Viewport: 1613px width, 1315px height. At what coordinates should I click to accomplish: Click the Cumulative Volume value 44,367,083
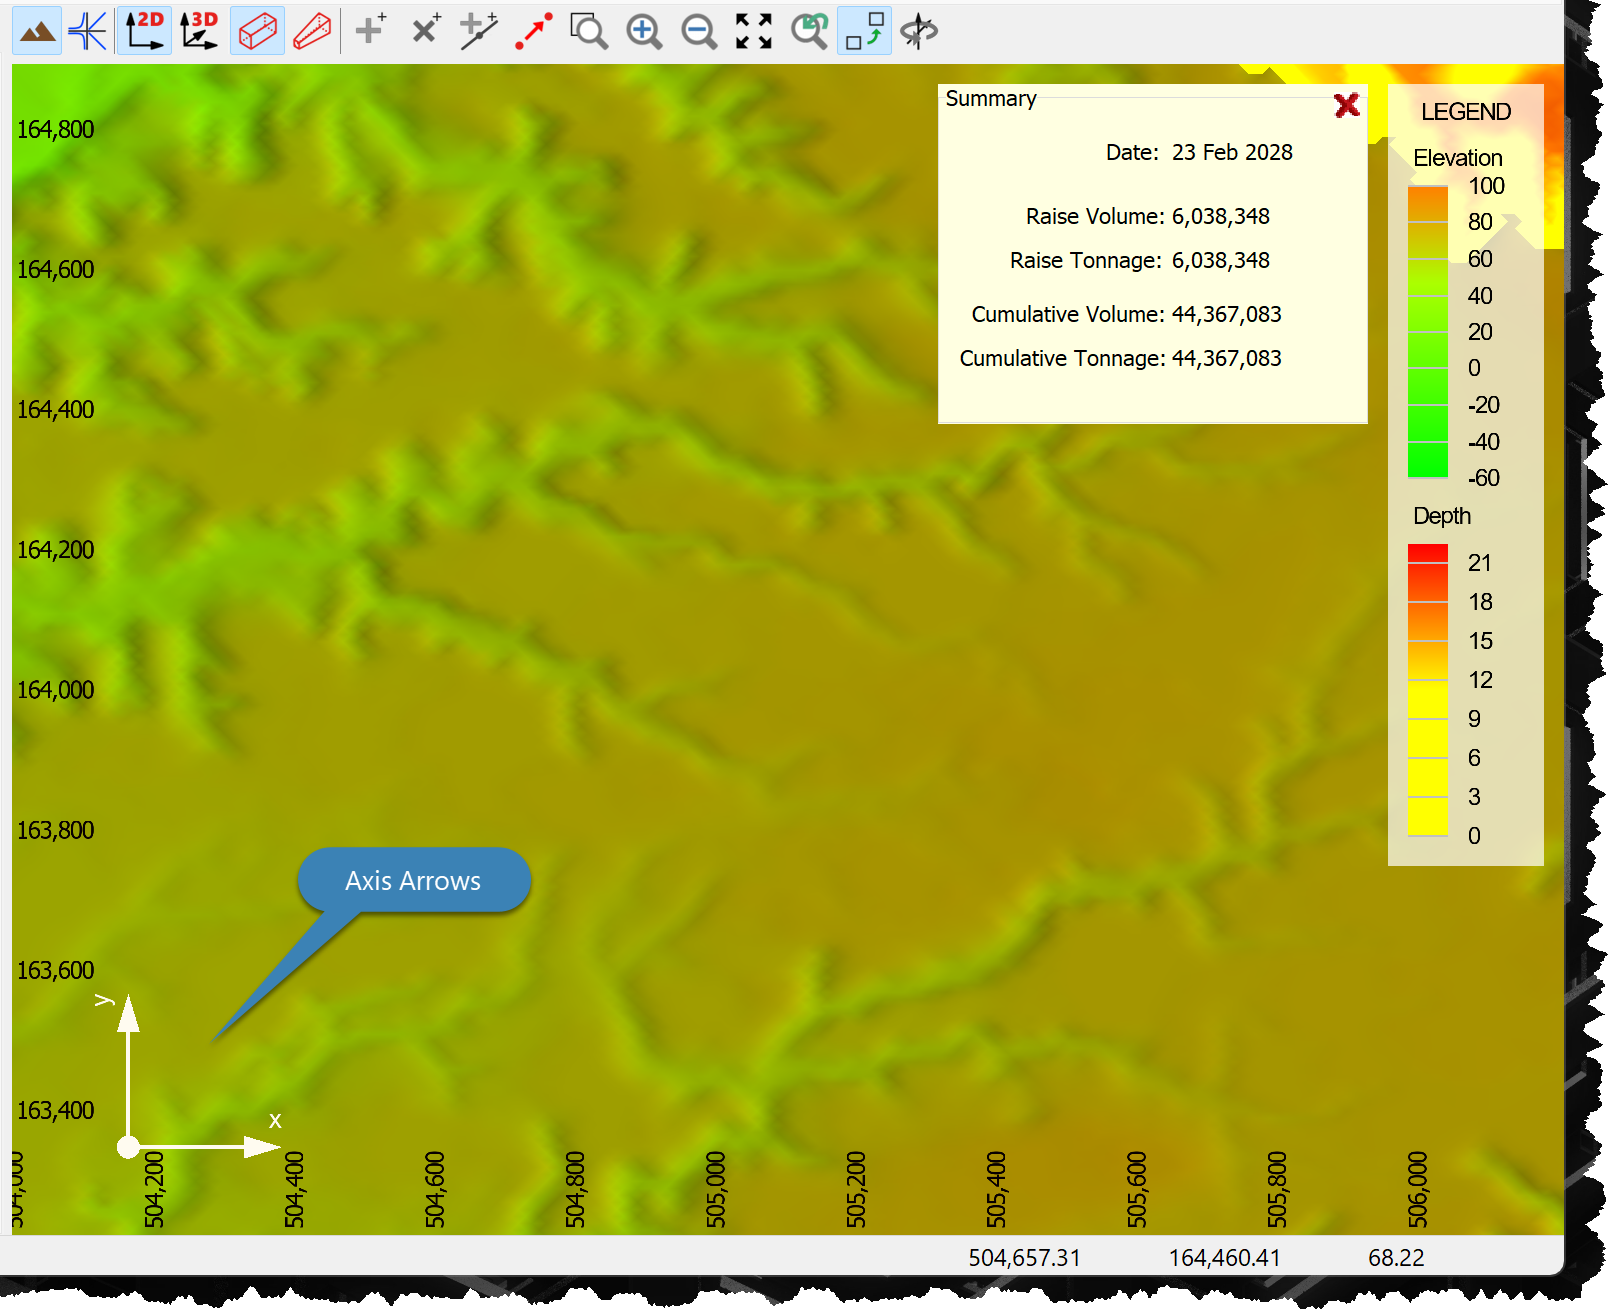click(1227, 314)
